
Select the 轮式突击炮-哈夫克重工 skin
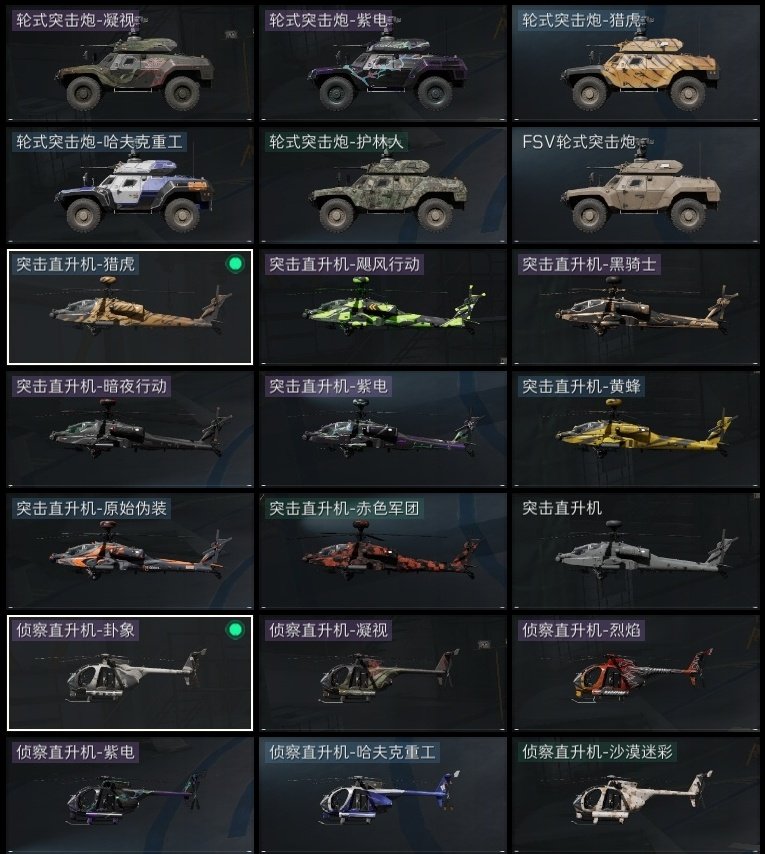point(130,185)
